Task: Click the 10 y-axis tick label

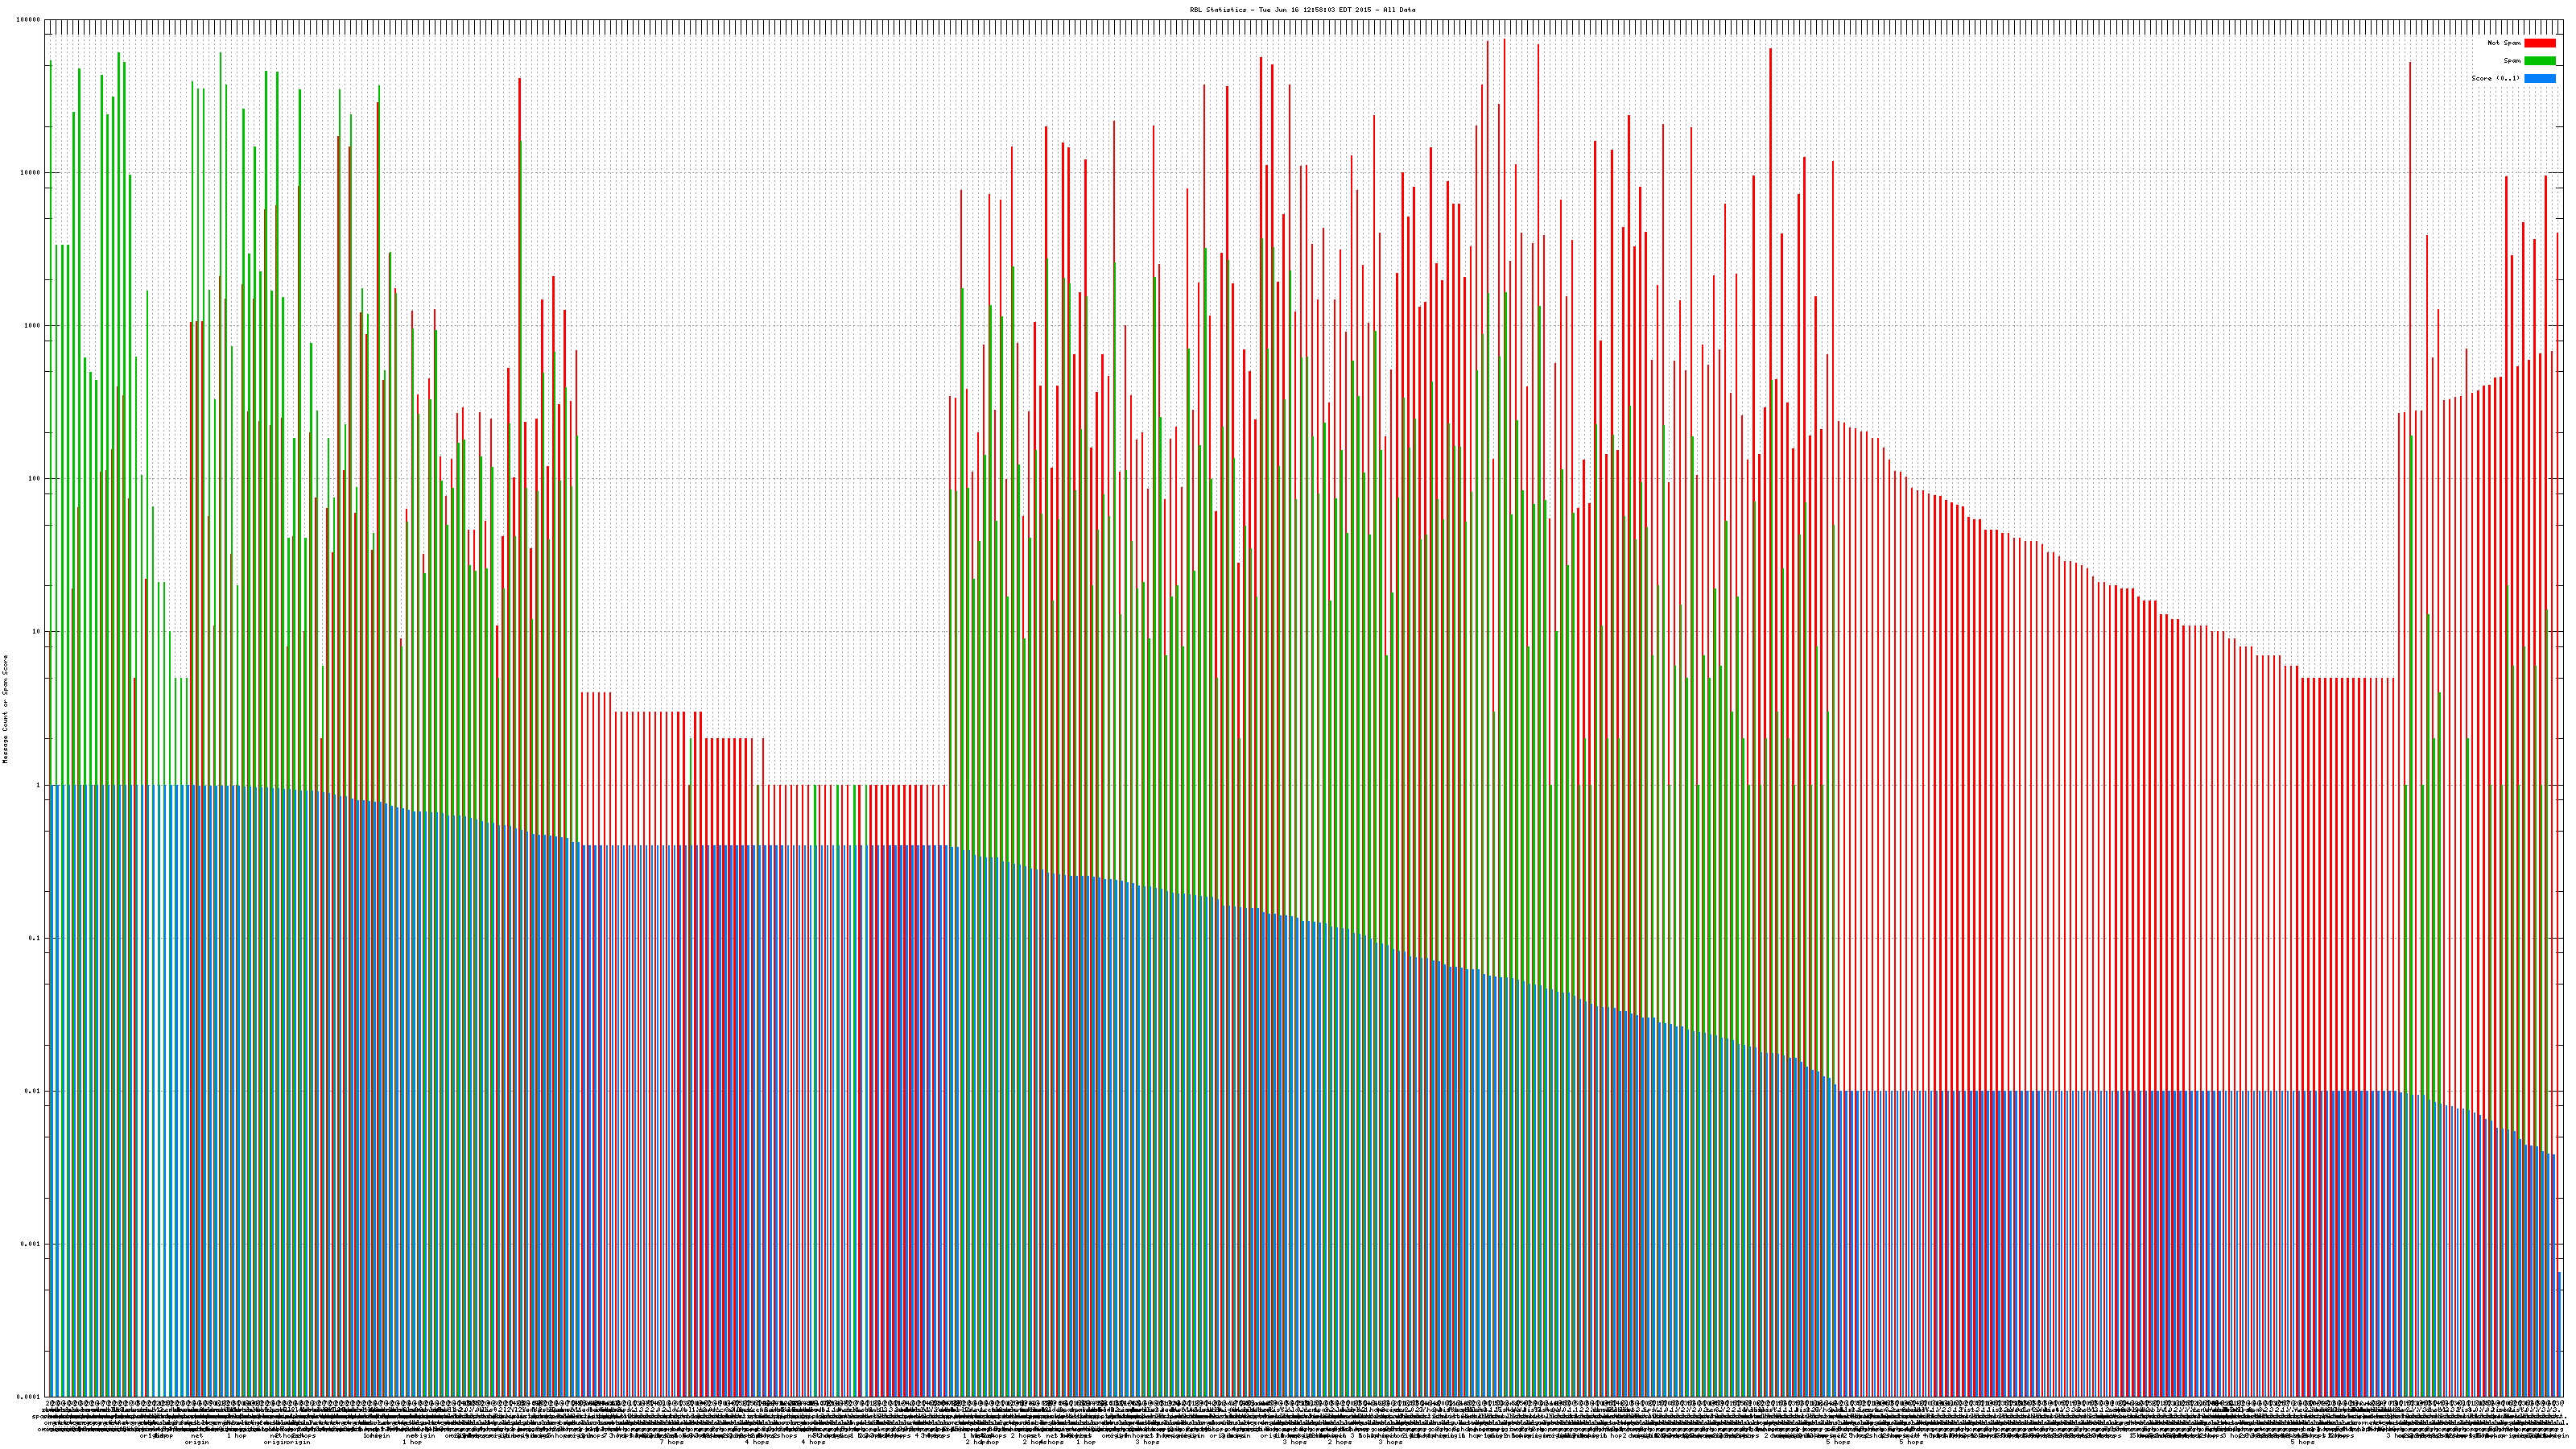Action: point(37,632)
